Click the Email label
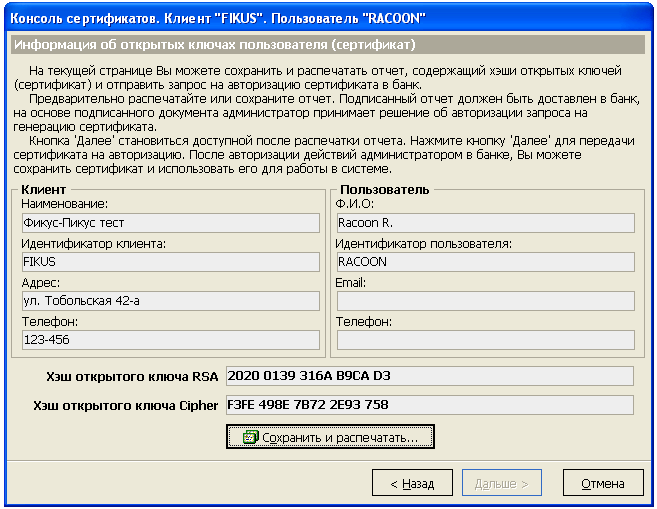 tap(351, 283)
